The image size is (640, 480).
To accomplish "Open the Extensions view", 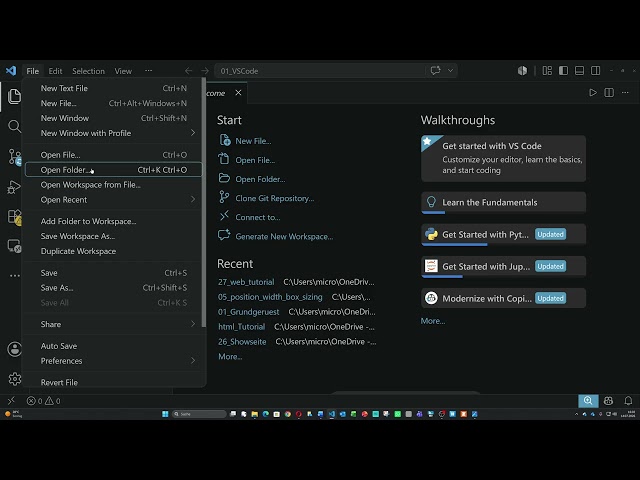I will (x=15, y=217).
